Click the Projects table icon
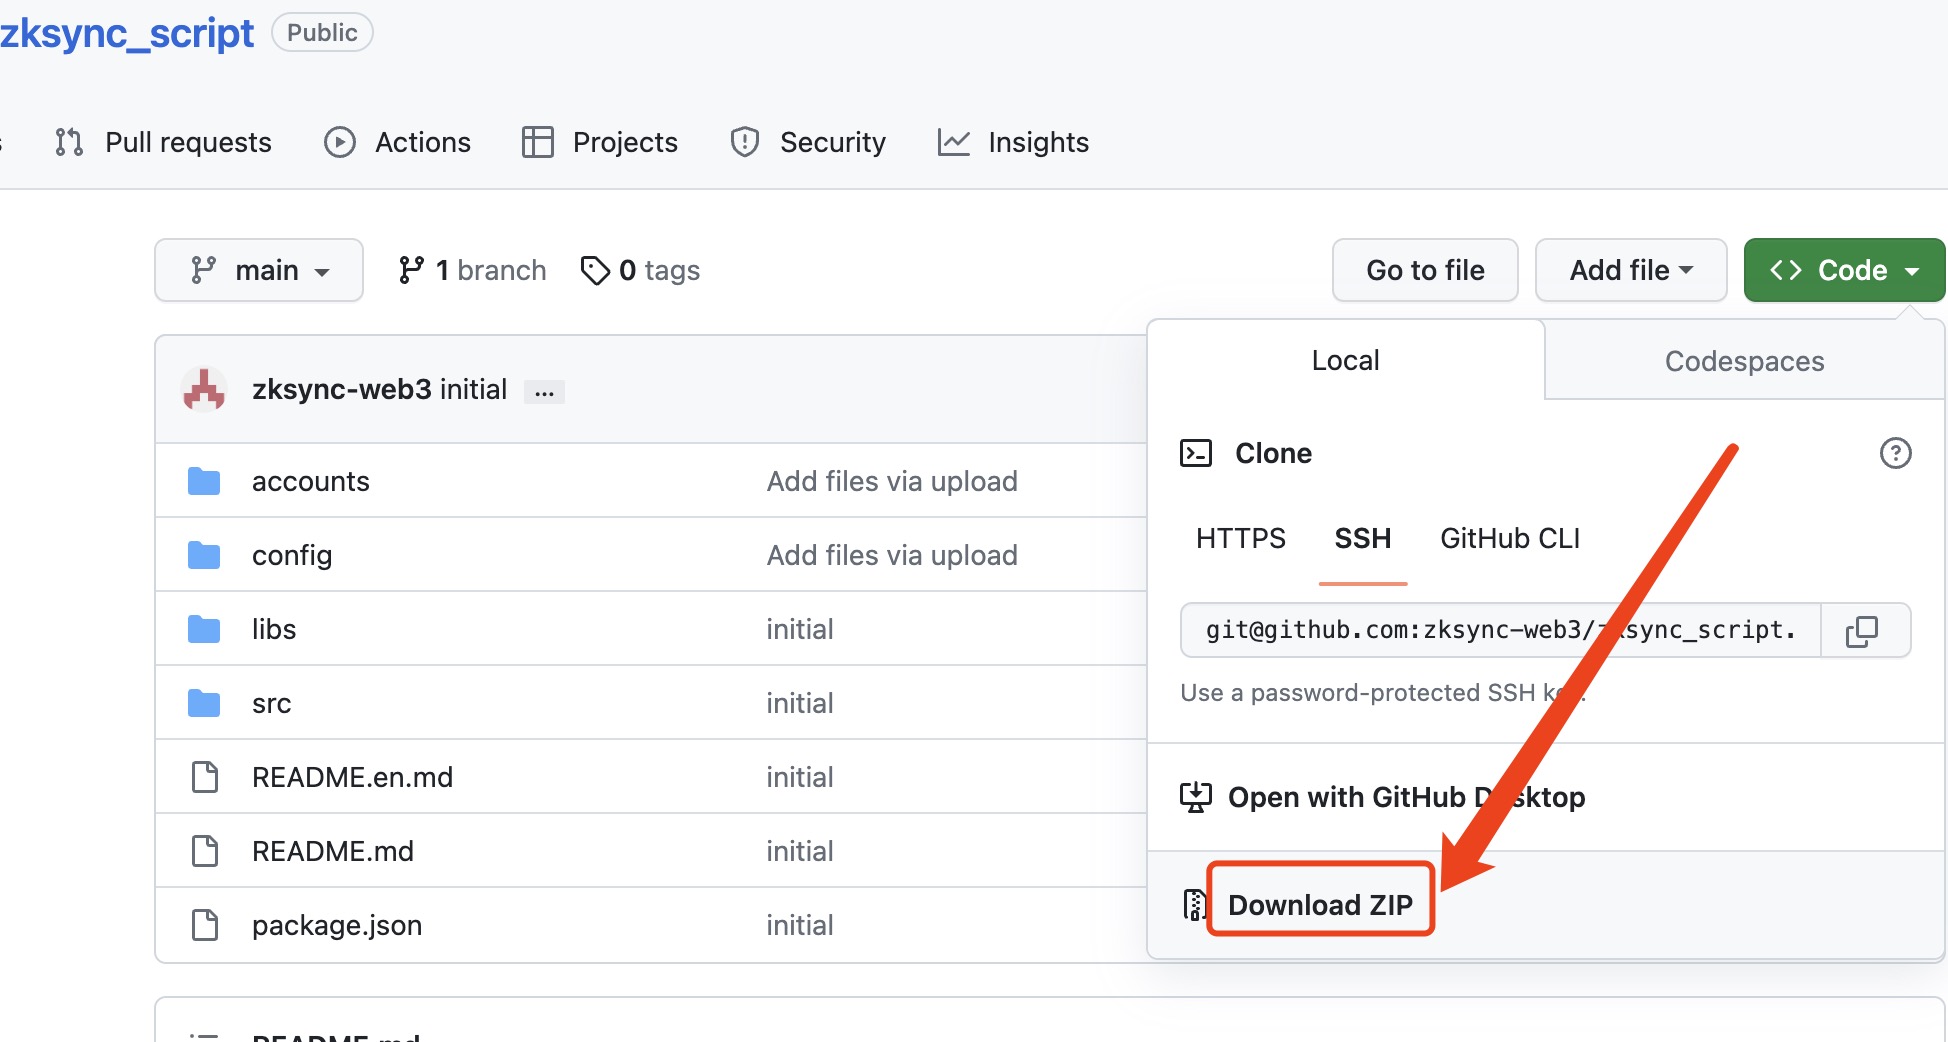 pyautogui.click(x=538, y=142)
